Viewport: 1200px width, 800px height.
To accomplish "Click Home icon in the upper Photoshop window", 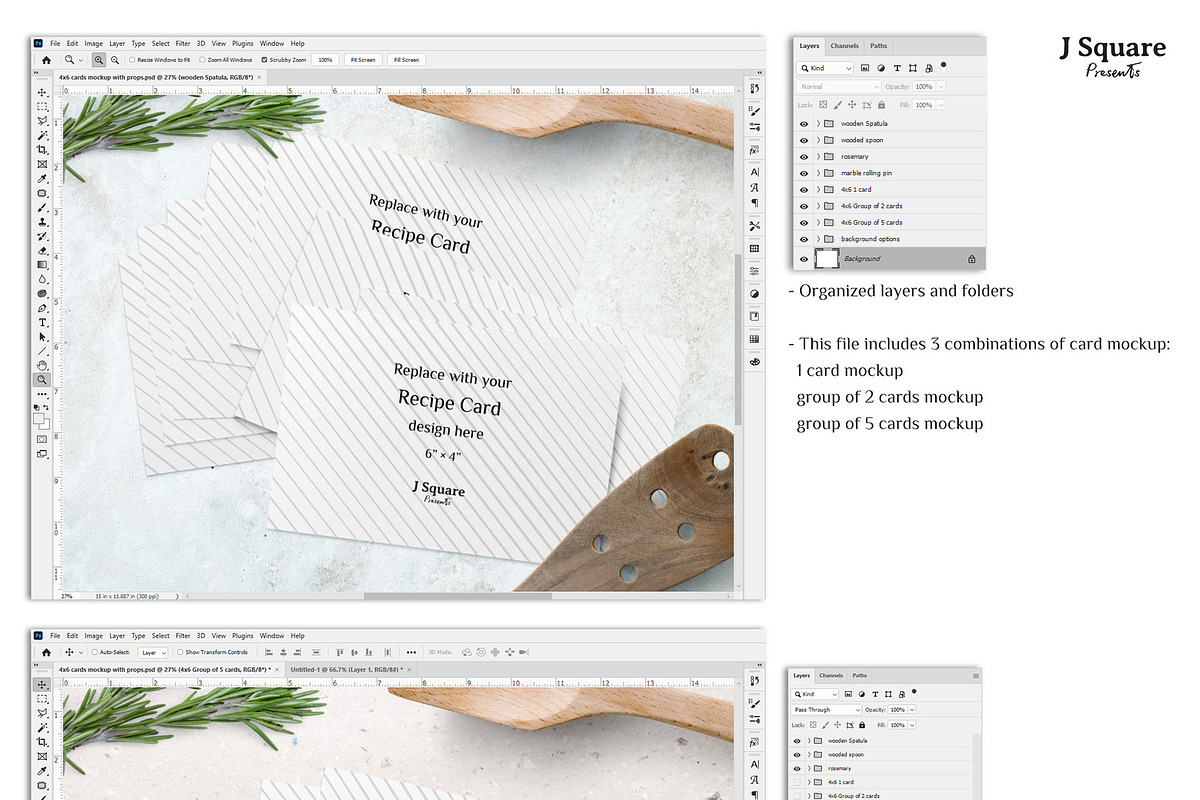I will (46, 60).
